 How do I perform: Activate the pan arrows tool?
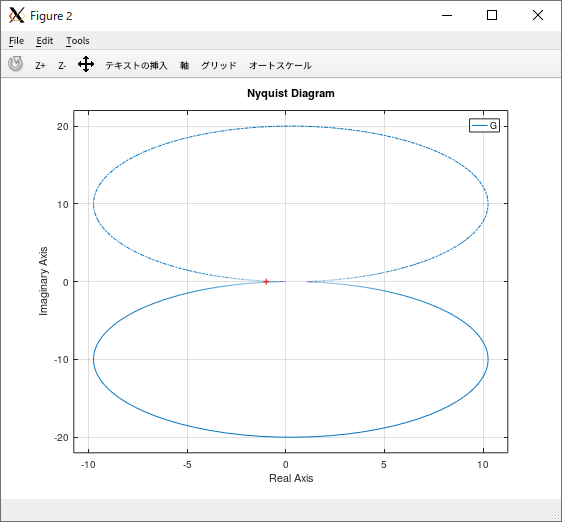tap(86, 65)
